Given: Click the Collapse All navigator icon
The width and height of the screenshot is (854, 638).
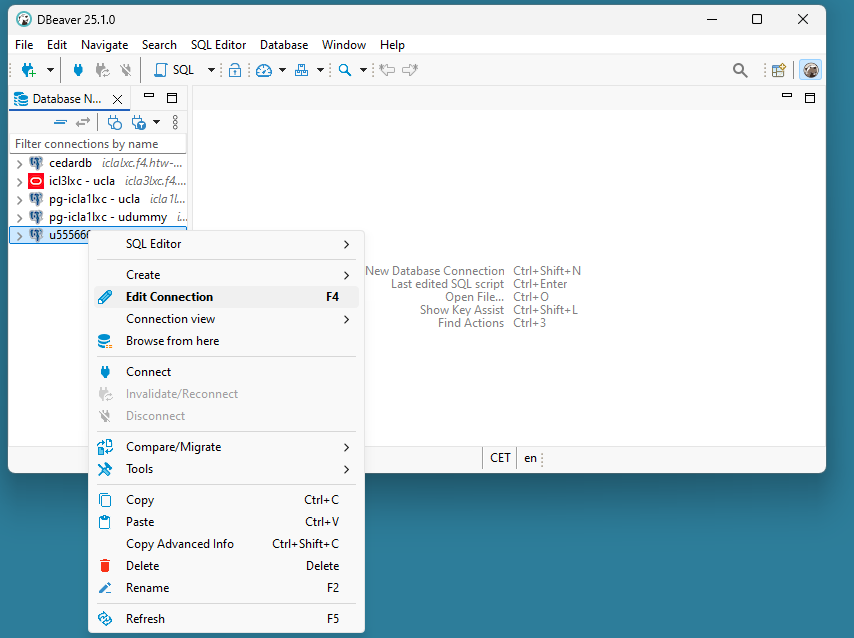Looking at the screenshot, I should [60, 123].
